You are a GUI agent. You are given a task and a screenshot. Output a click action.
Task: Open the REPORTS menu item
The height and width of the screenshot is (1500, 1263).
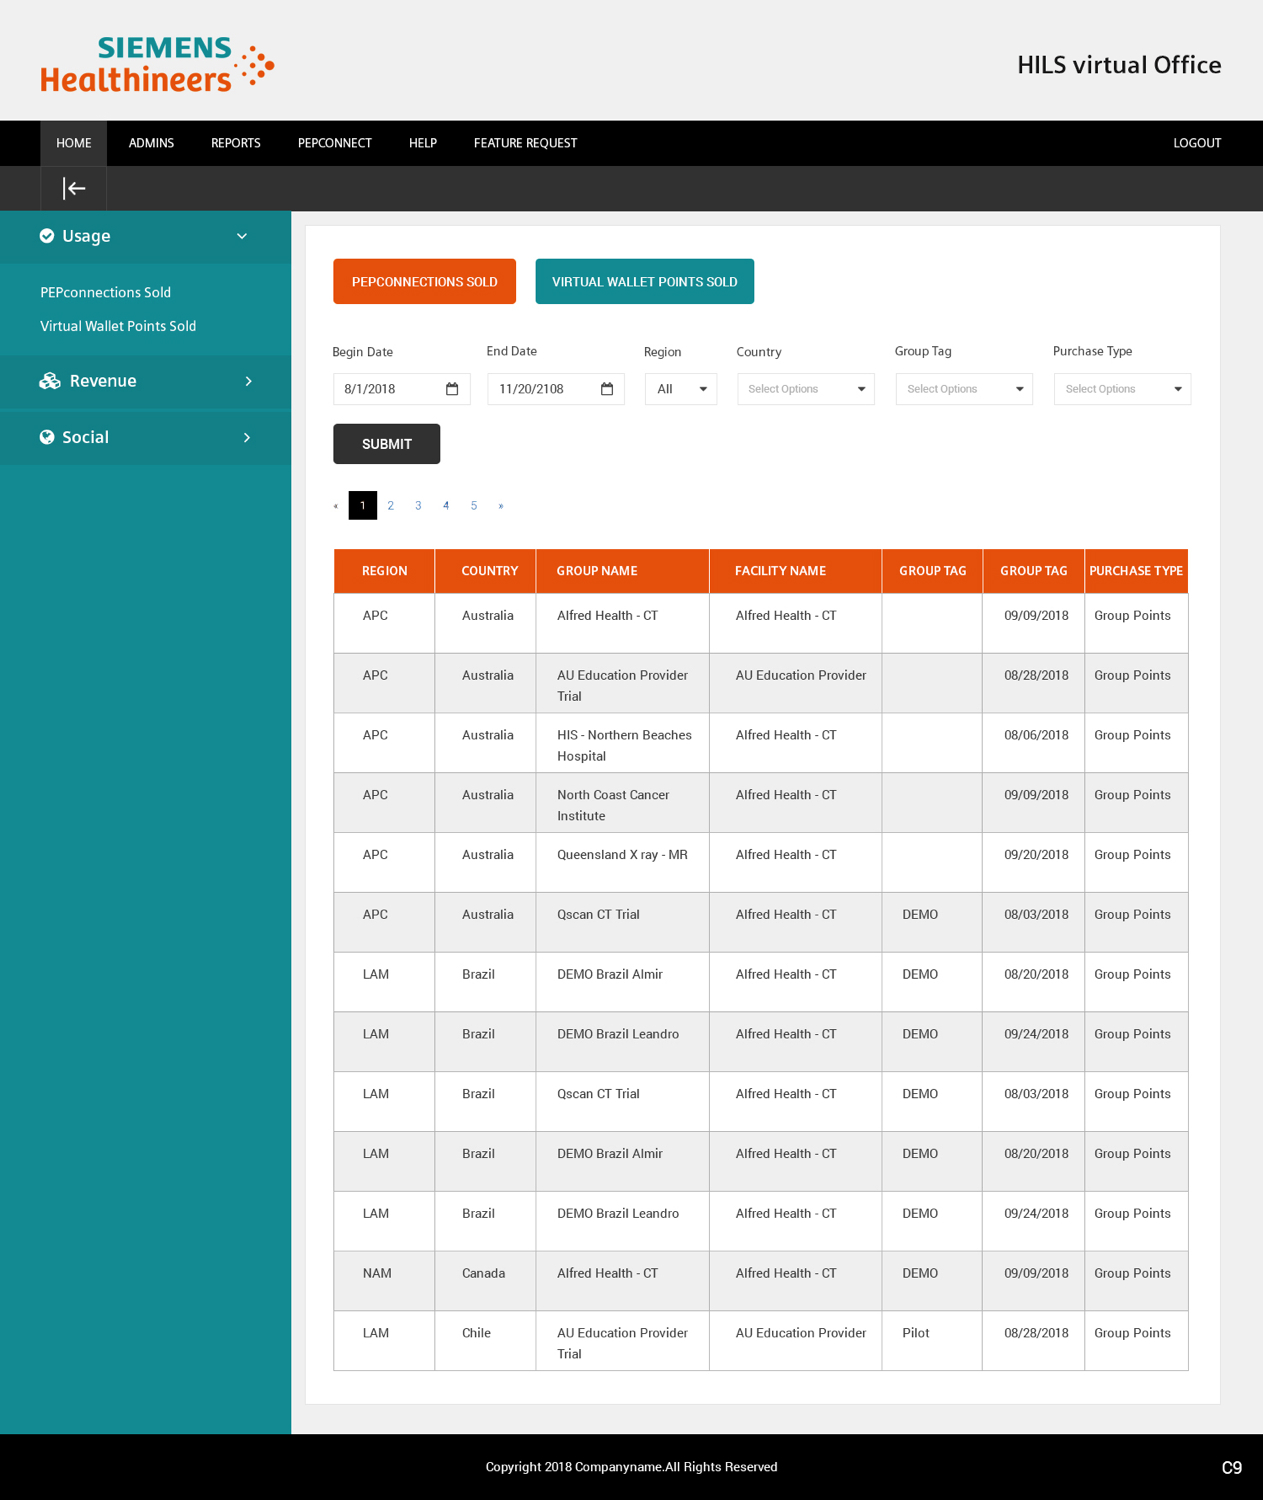tap(235, 143)
